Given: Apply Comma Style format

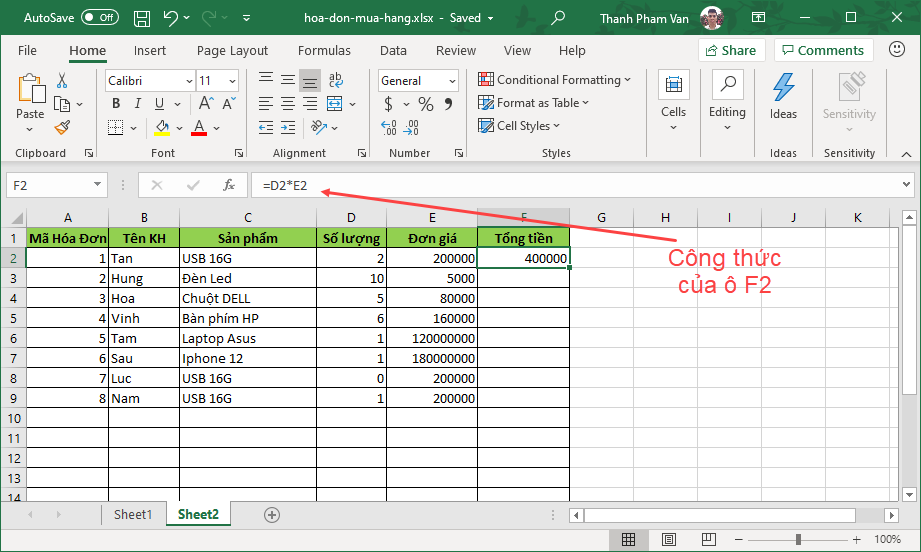Looking at the screenshot, I should [448, 104].
